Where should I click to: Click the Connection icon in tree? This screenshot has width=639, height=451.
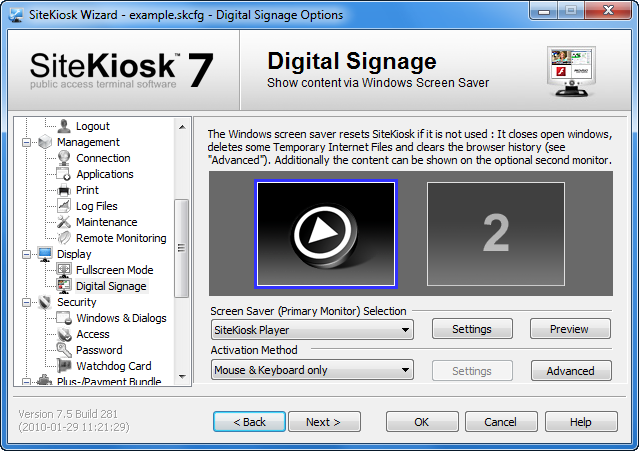tap(64, 158)
